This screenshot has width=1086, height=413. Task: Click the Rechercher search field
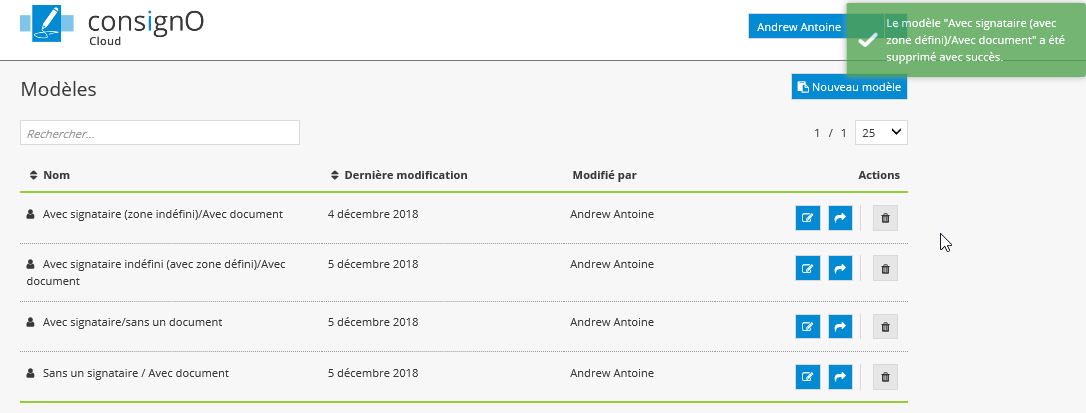coord(160,132)
